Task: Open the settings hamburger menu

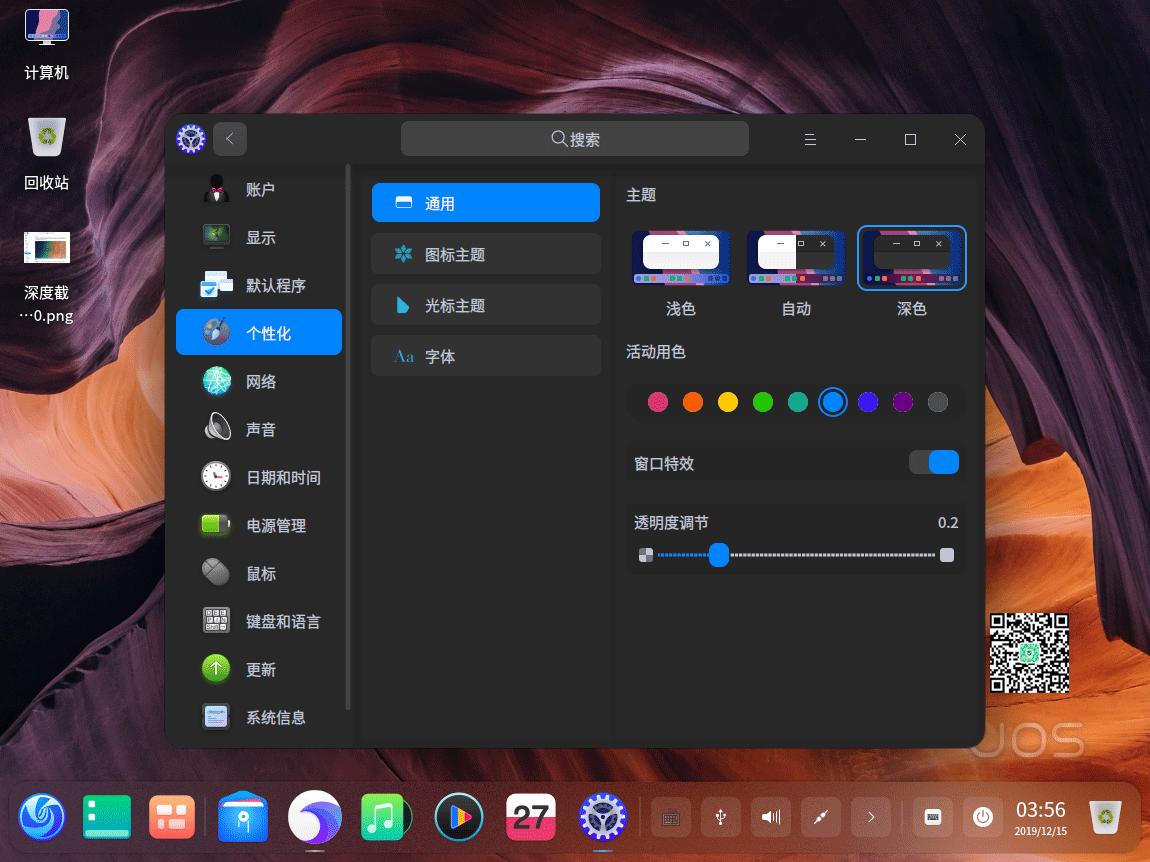Action: tap(810, 139)
